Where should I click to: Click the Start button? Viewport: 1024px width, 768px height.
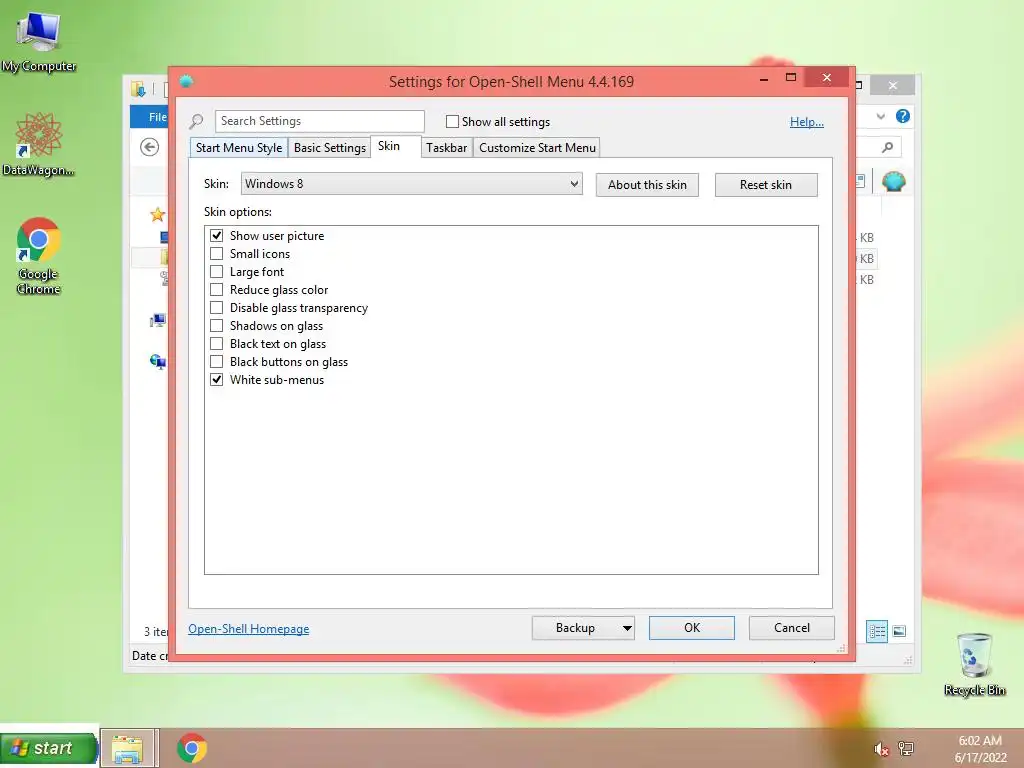[x=49, y=748]
